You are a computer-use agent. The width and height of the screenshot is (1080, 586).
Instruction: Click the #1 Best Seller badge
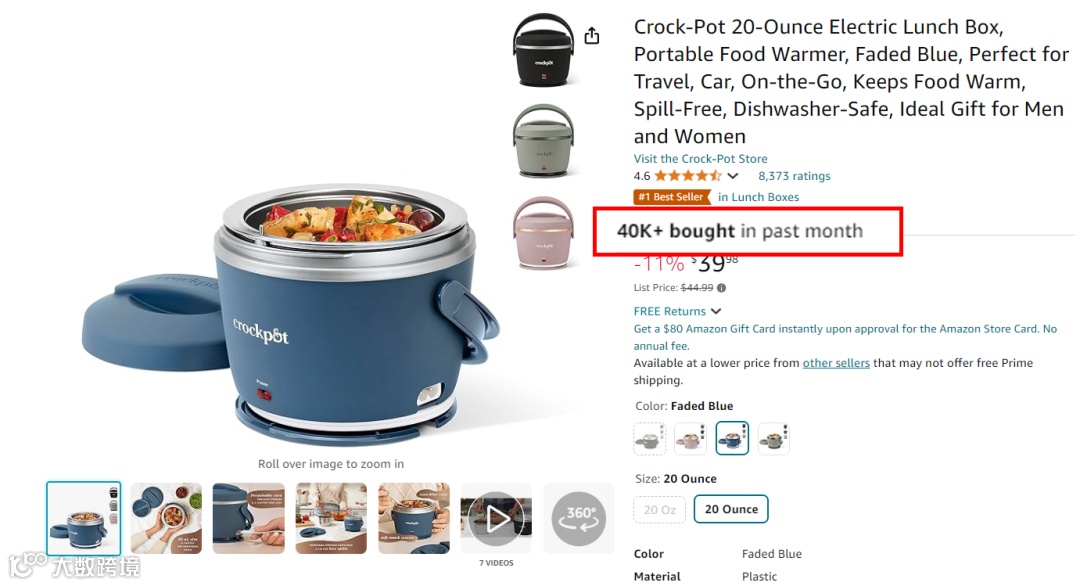pyautogui.click(x=672, y=197)
